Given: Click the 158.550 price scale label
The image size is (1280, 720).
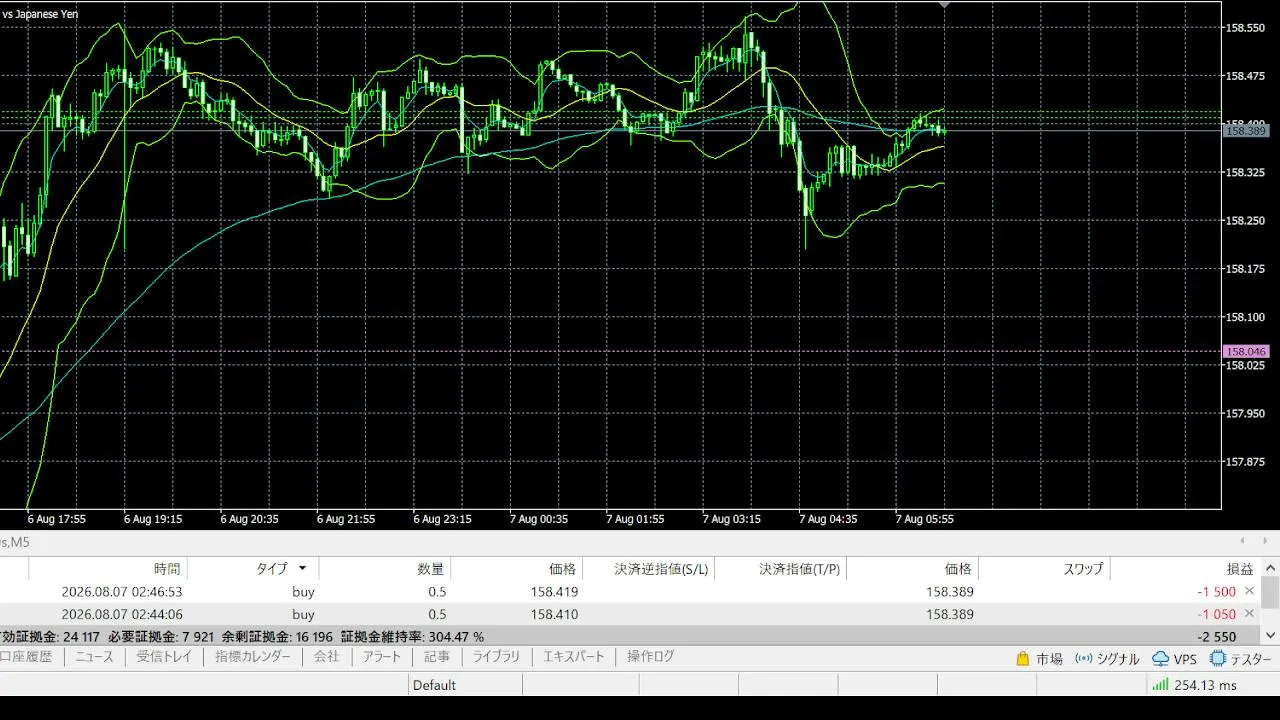Looking at the screenshot, I should point(1245,27).
